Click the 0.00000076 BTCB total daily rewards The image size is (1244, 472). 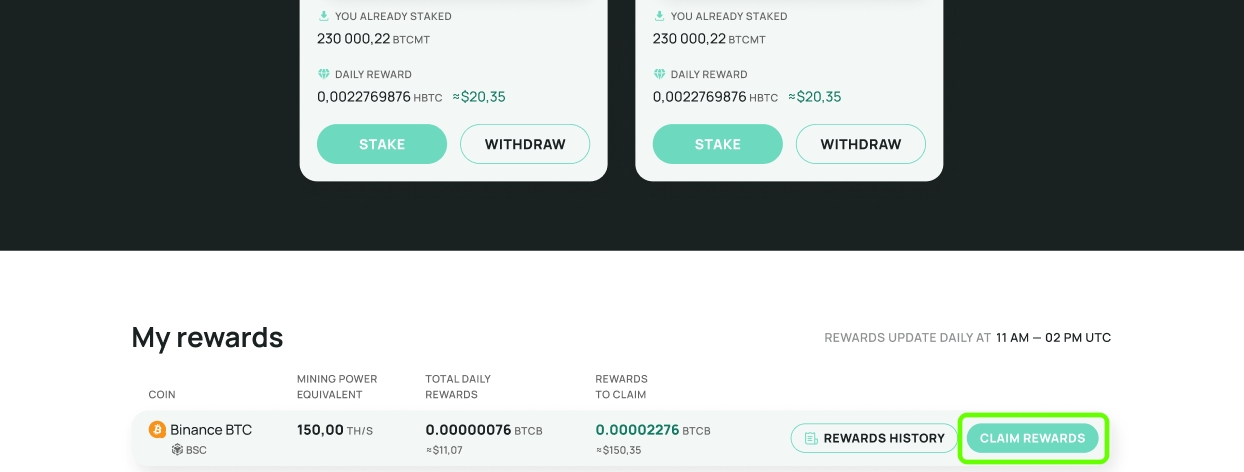point(468,430)
